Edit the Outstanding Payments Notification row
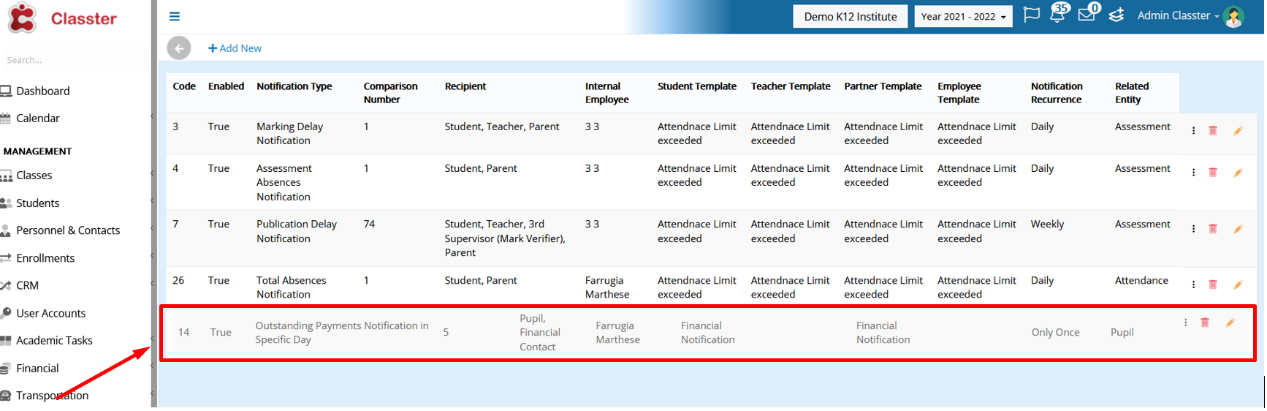Screen dimensions: 1267x411 1230,322
